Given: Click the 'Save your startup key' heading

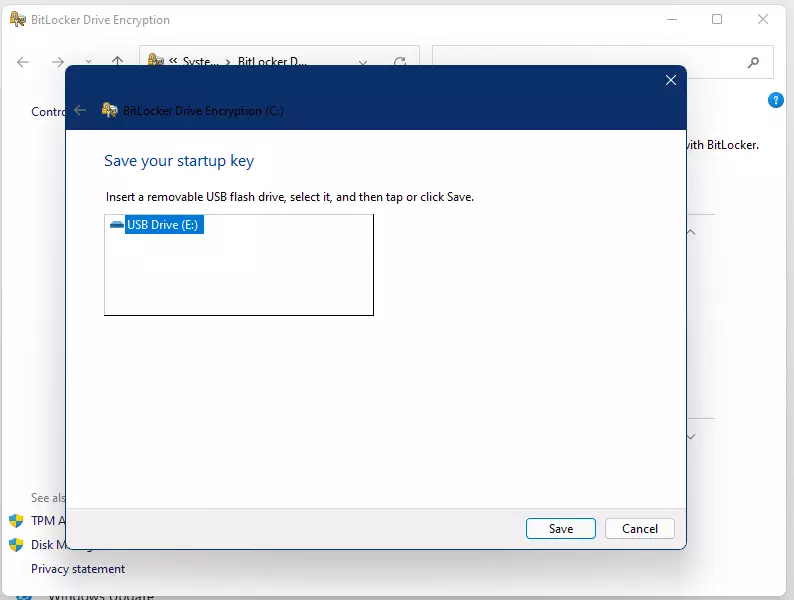Looking at the screenshot, I should point(179,161).
